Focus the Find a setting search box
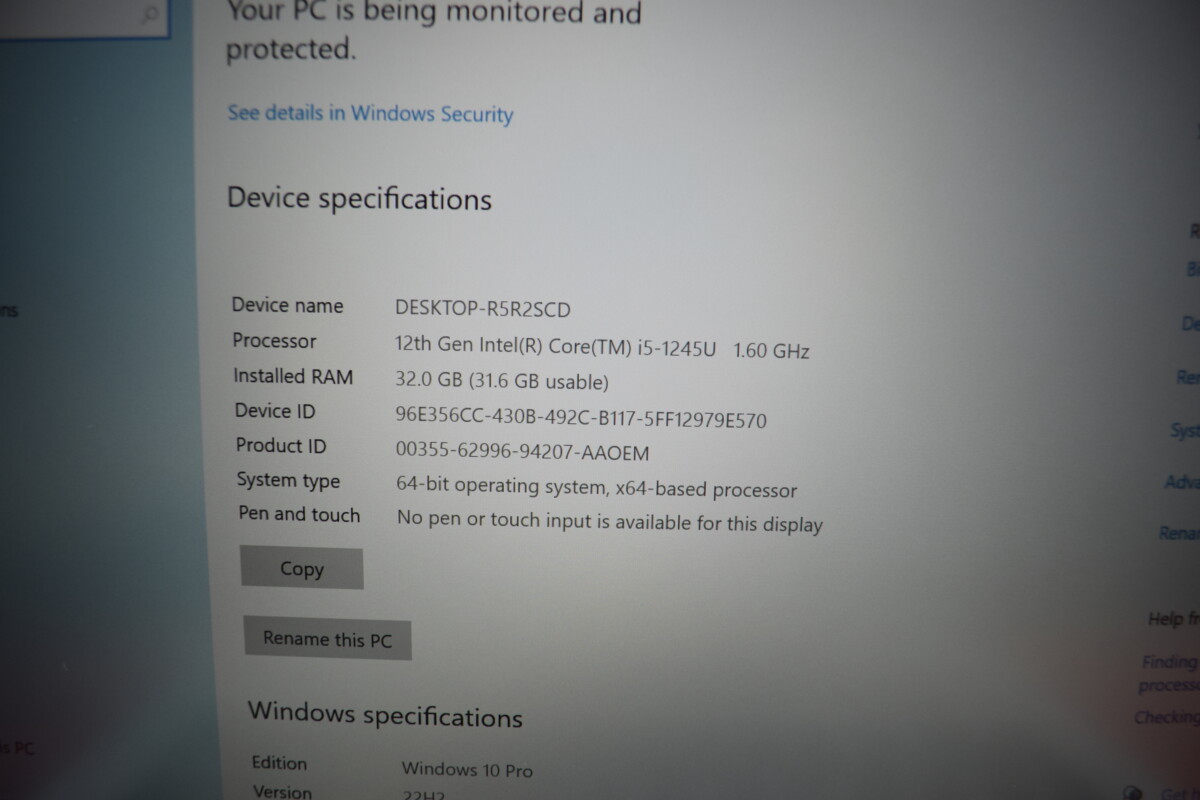This screenshot has height=800, width=1200. [82, 14]
